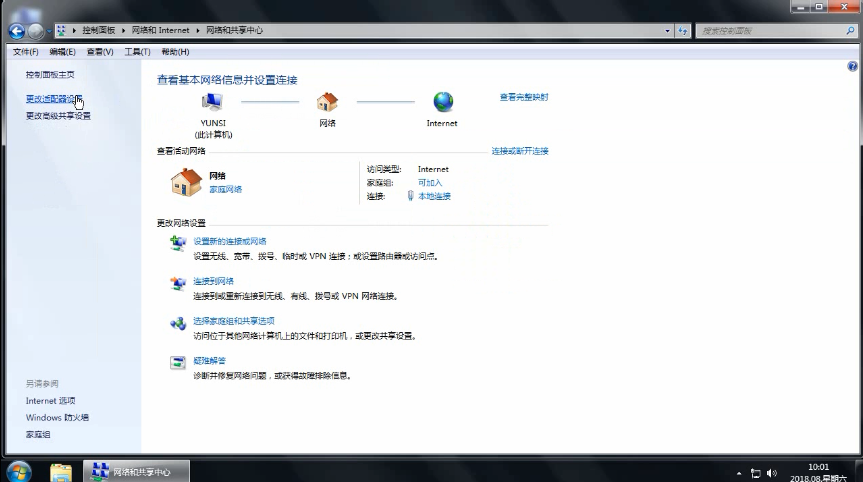Expand the address bar history dropdown arrow
Viewport: 863px width, 482px height.
pyautogui.click(x=667, y=31)
